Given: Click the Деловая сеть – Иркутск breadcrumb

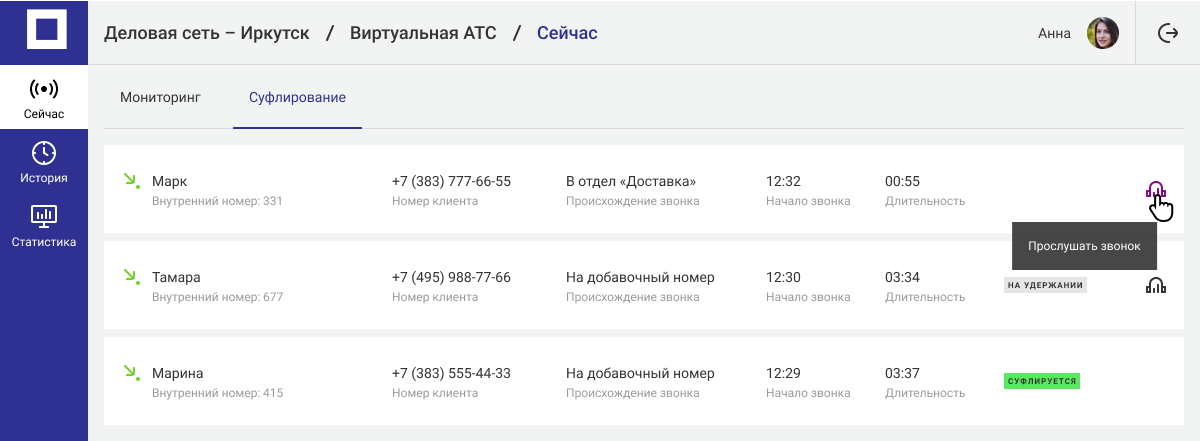Looking at the screenshot, I should tap(207, 33).
